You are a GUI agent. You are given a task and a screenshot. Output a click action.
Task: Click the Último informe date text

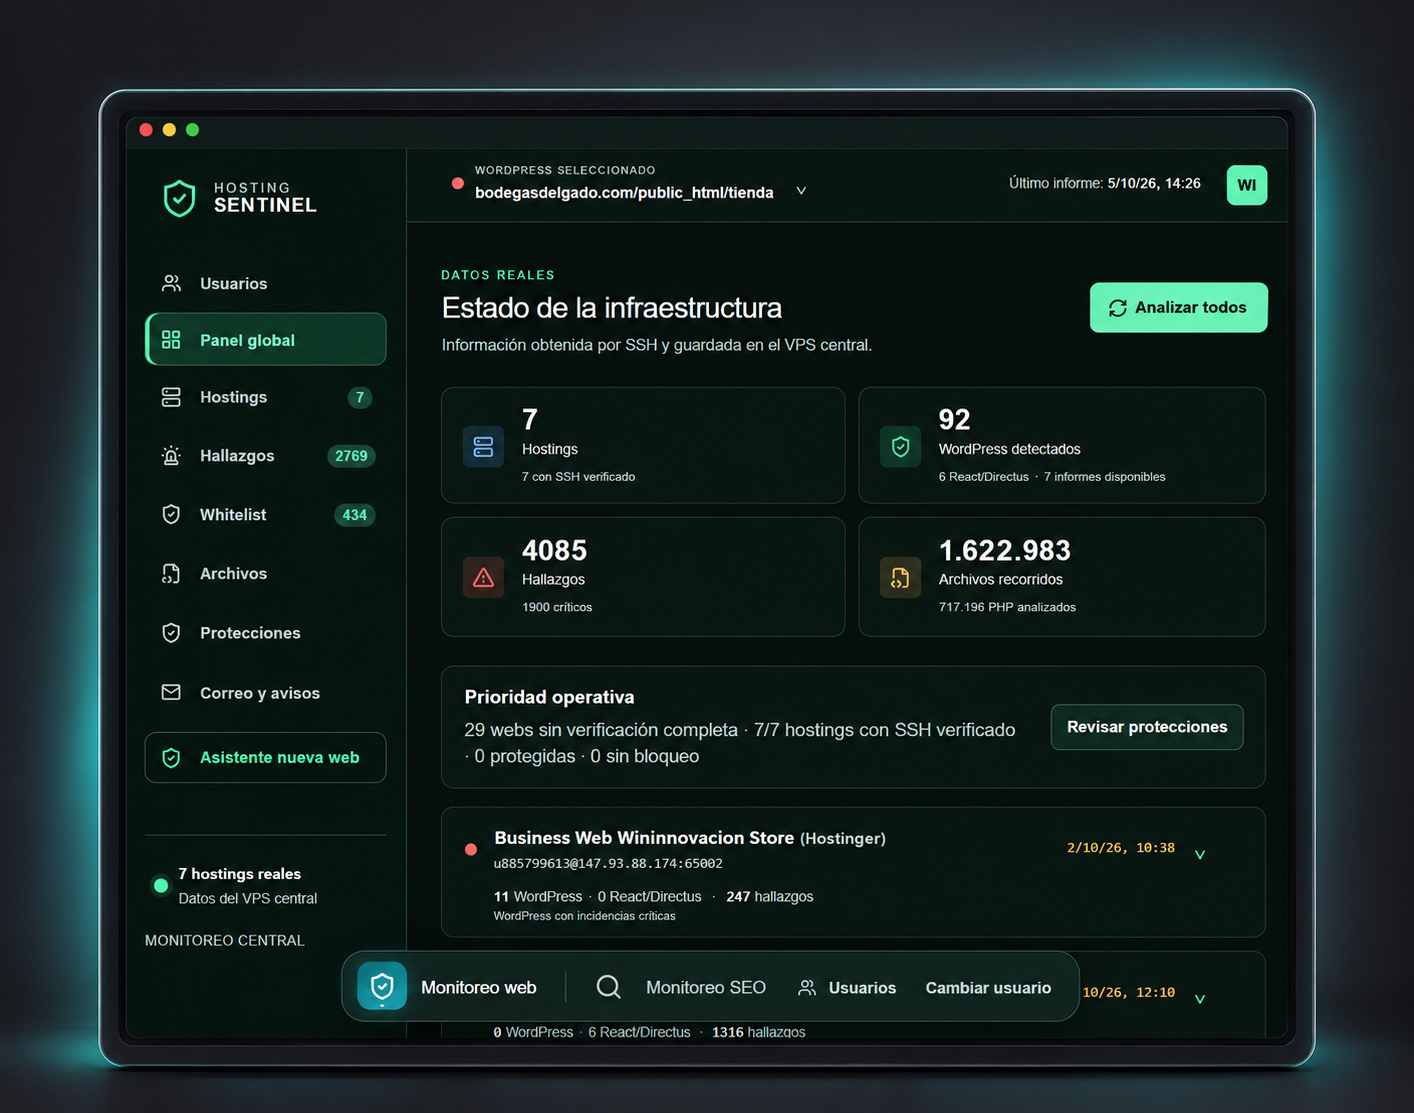[x=1104, y=183]
